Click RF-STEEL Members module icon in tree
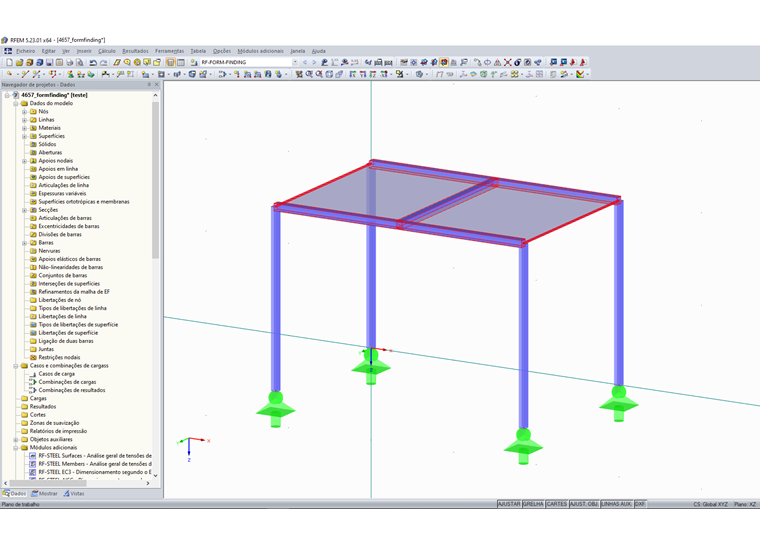760x545 pixels. [x=33, y=464]
